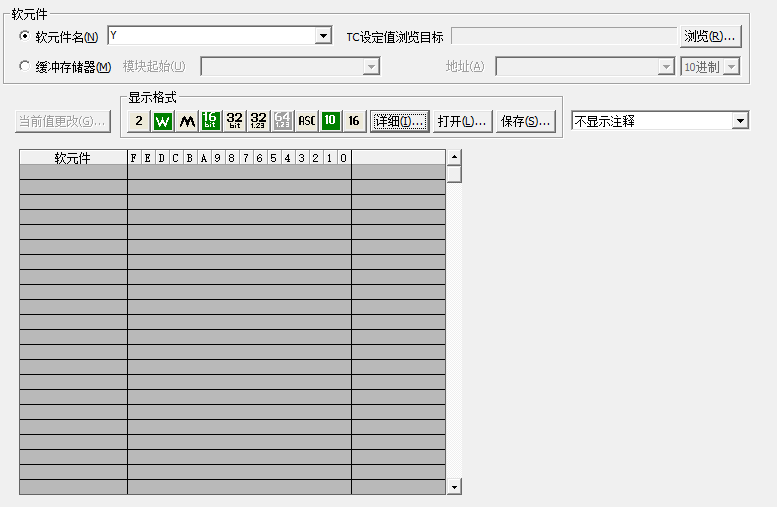Click the device table's scroll down arrow

pyautogui.click(x=454, y=486)
